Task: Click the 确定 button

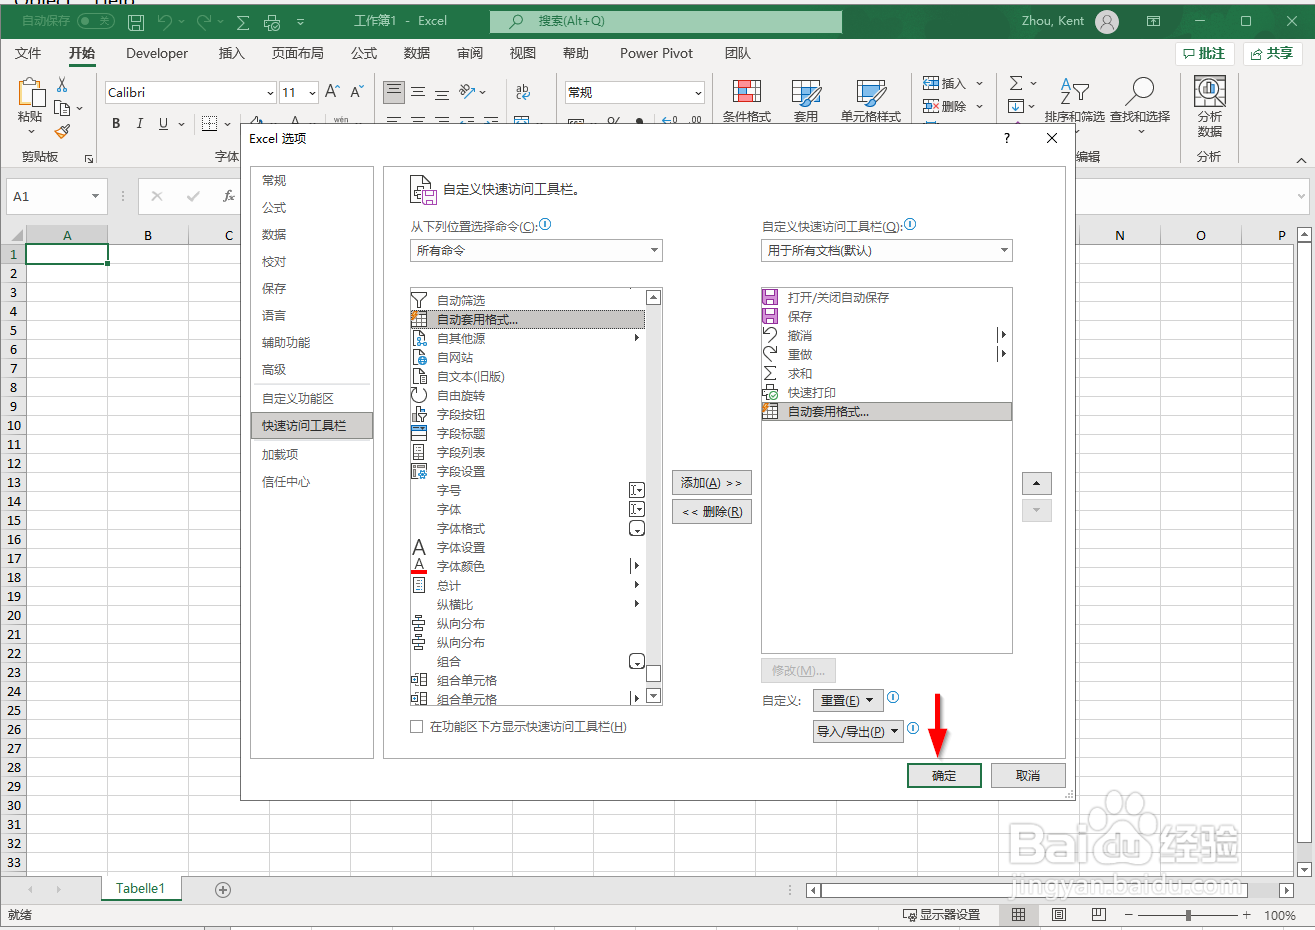Action: [x=944, y=776]
